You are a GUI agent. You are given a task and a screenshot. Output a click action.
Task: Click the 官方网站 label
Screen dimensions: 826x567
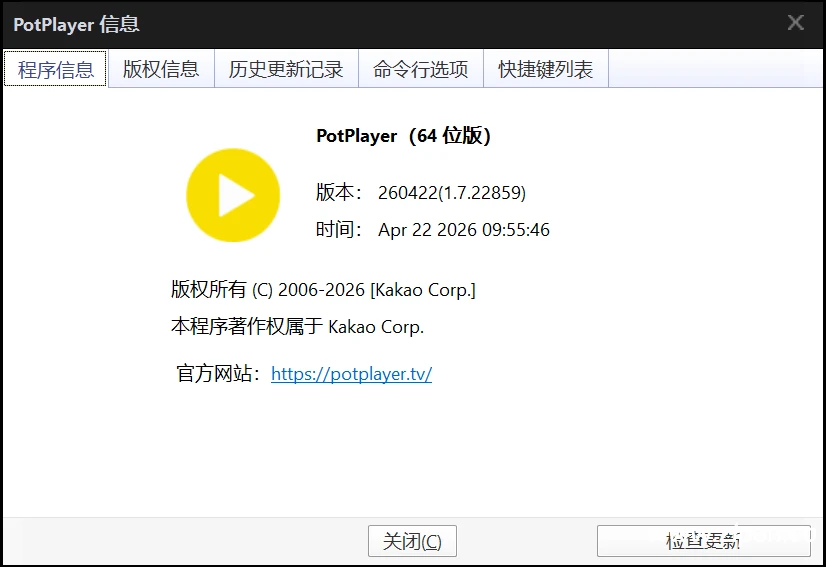pyautogui.click(x=218, y=374)
